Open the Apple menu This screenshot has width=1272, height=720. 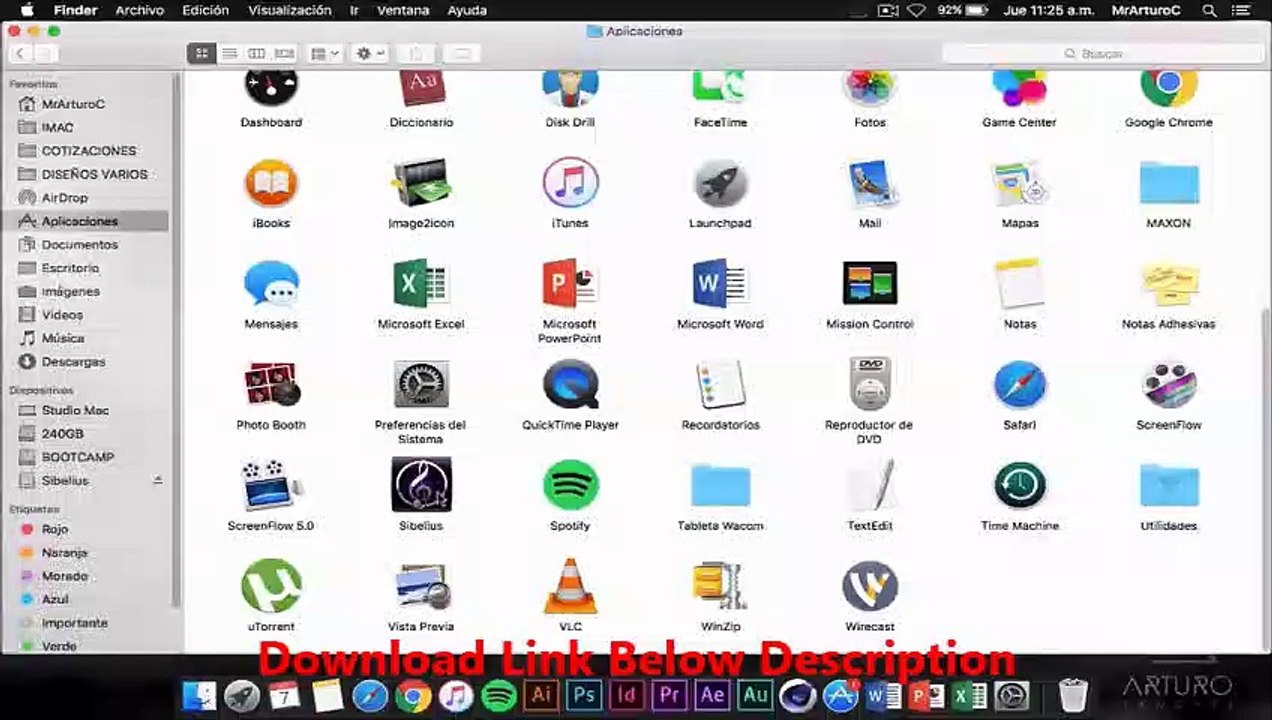(27, 10)
